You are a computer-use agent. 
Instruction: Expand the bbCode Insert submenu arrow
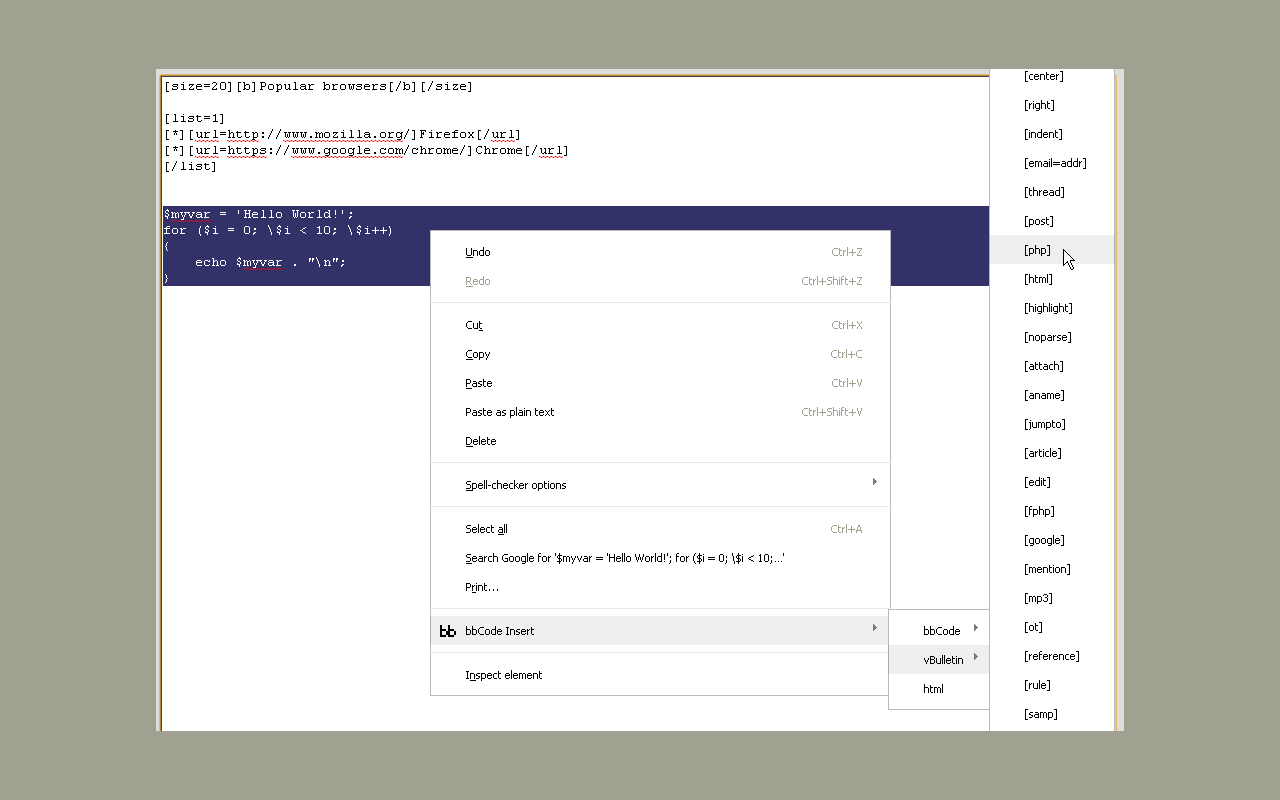(x=874, y=628)
